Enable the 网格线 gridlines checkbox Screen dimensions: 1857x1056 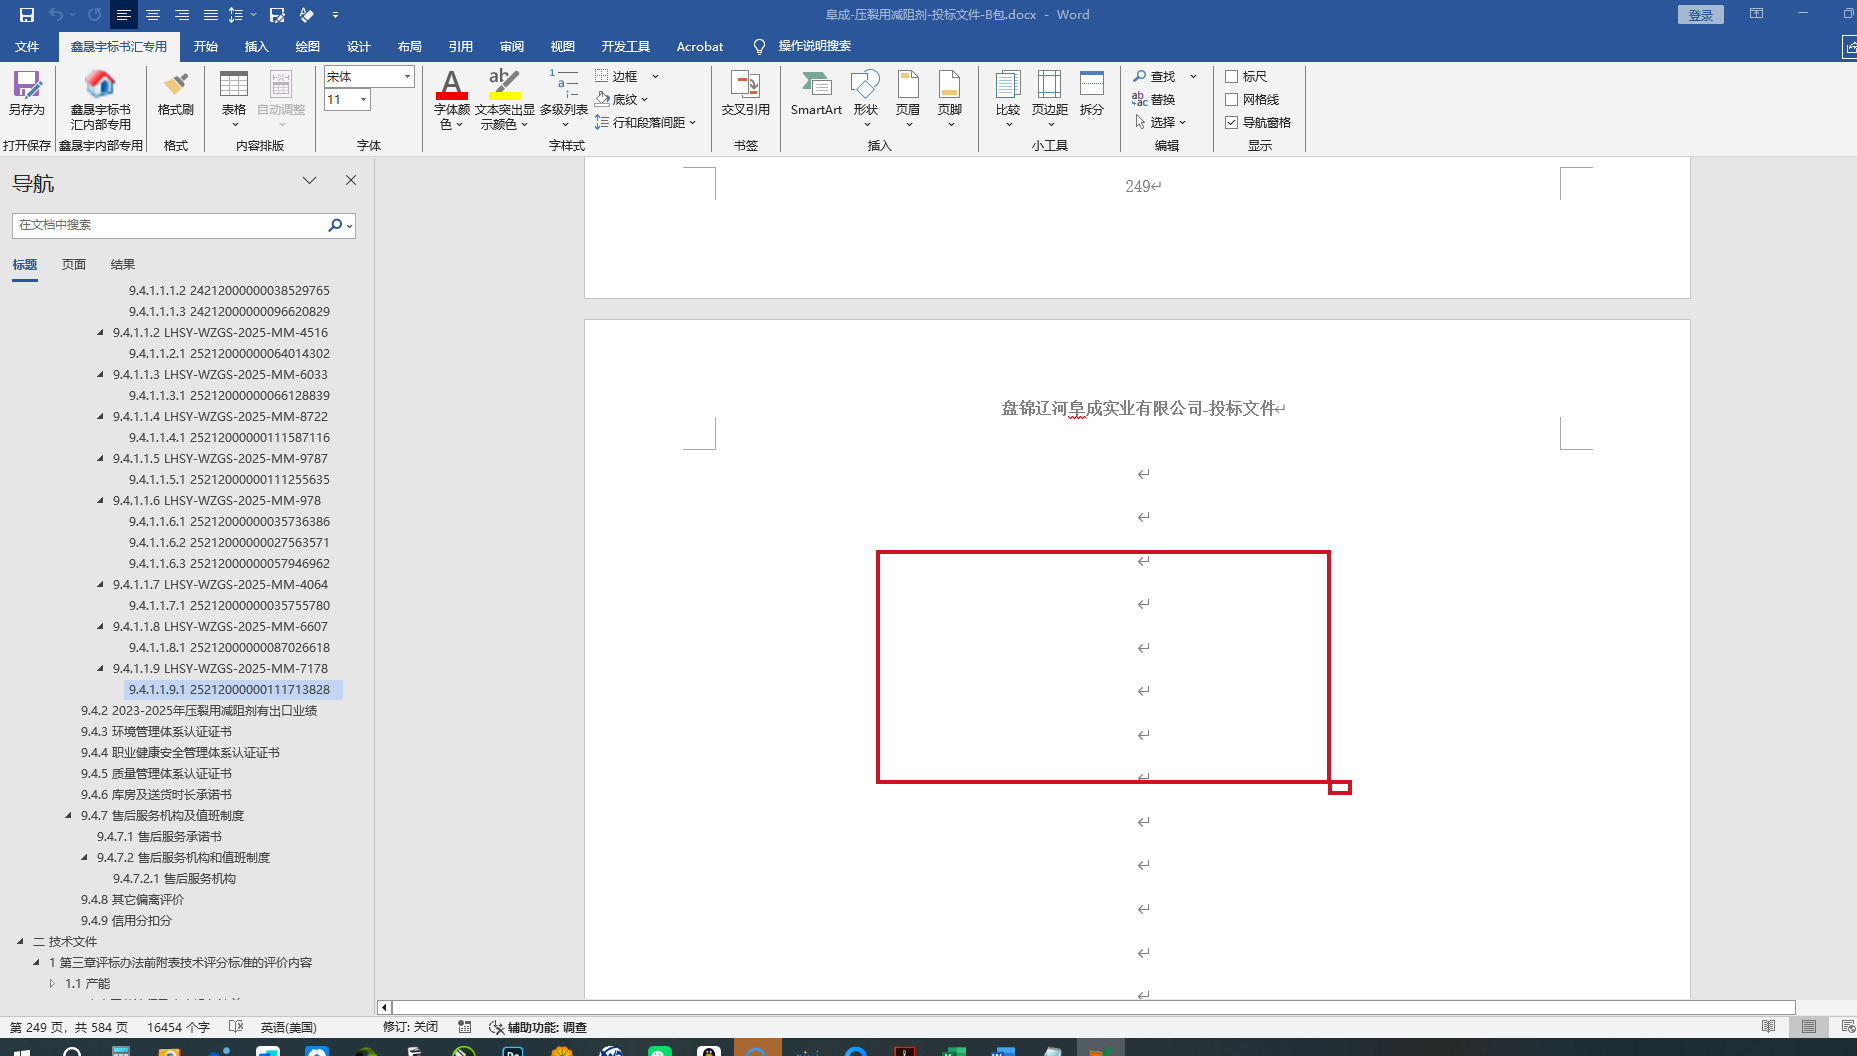tap(1232, 99)
